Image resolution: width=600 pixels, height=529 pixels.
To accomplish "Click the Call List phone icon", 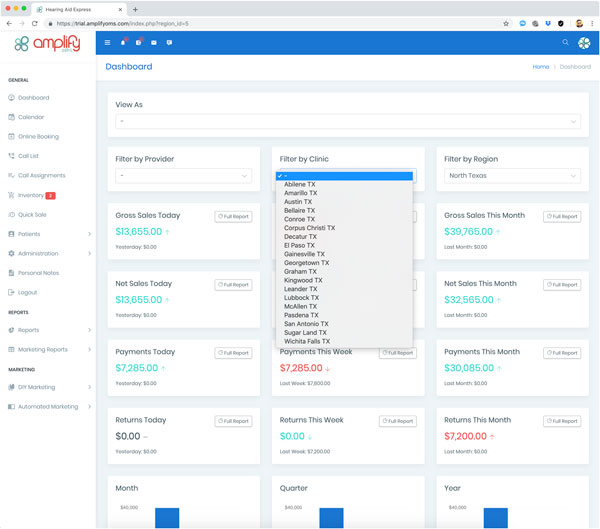I will click(11, 156).
